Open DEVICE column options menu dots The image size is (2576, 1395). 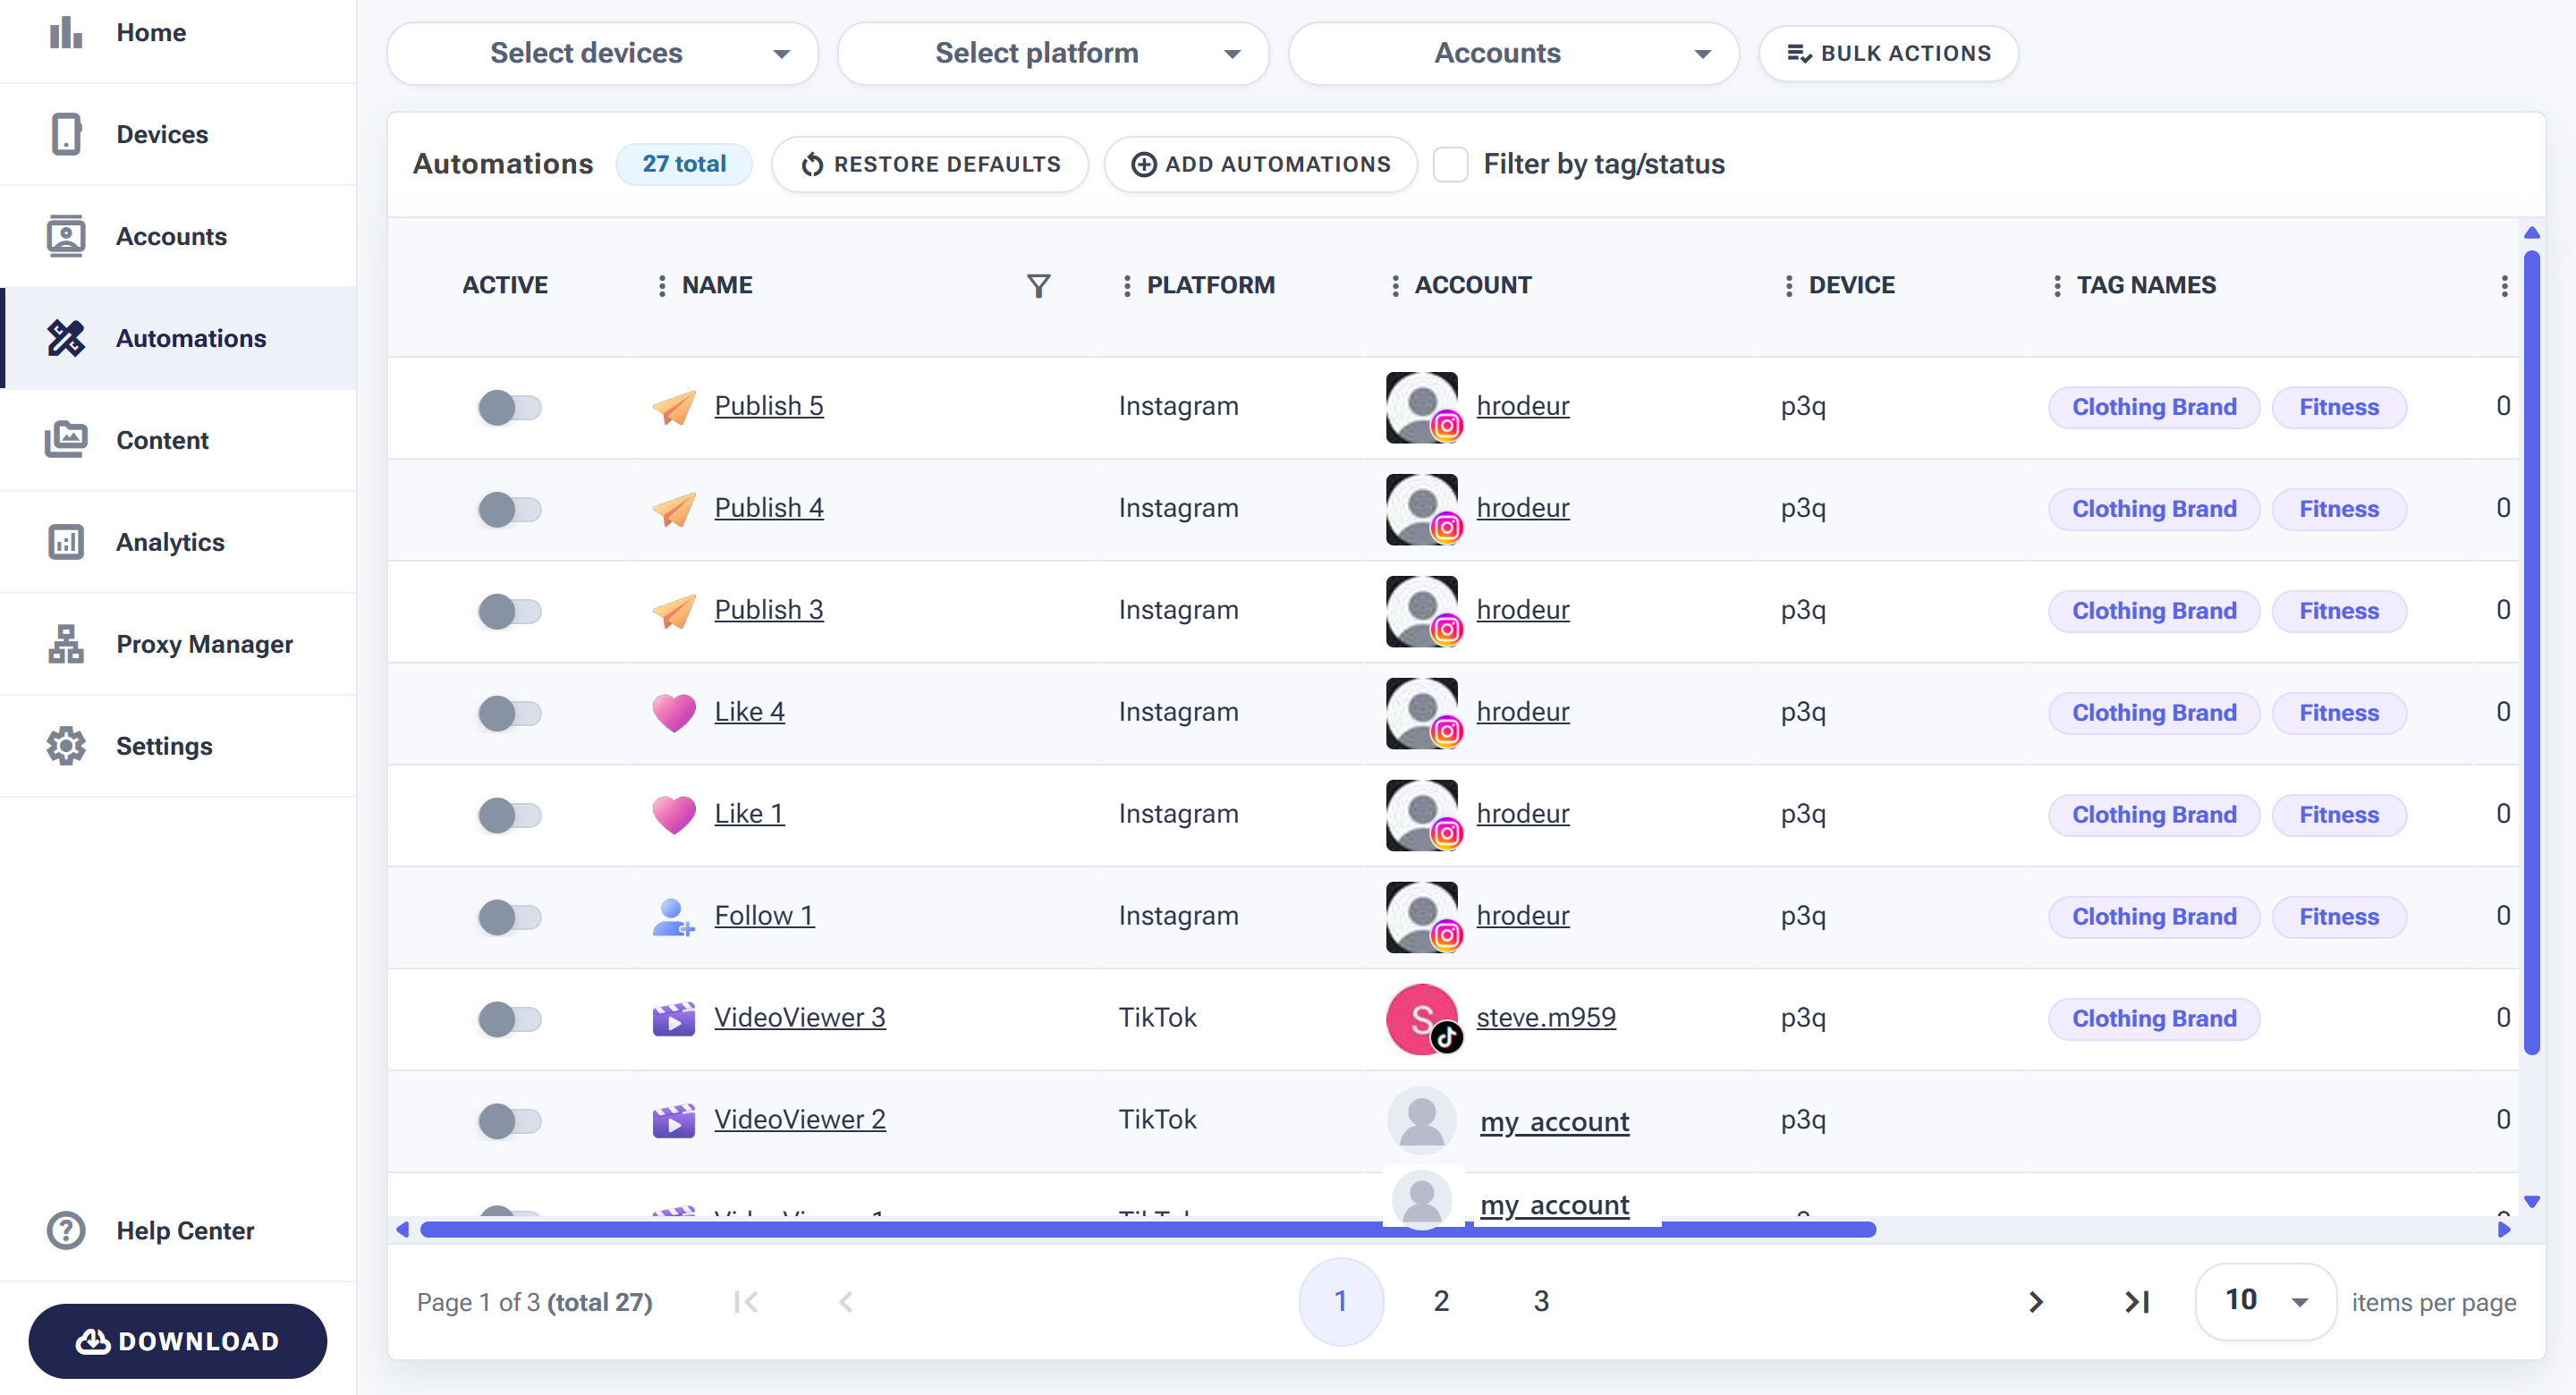click(x=1789, y=286)
